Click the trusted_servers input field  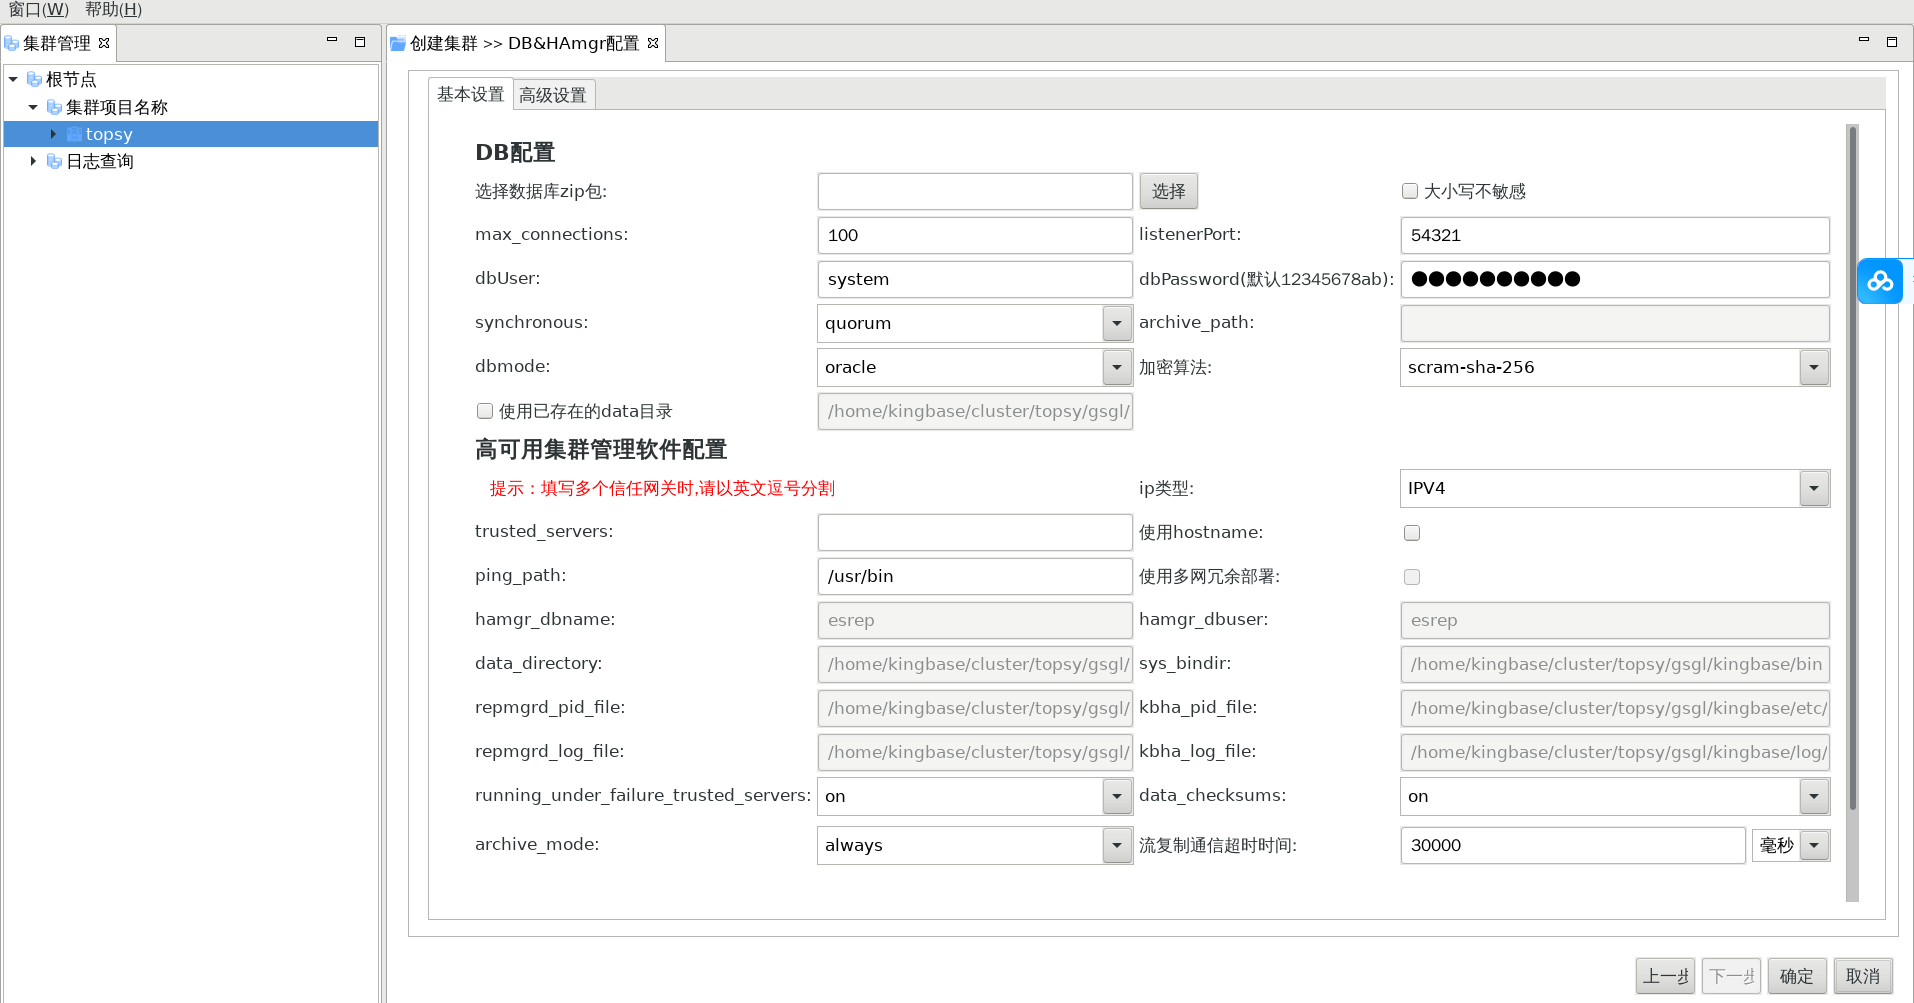pos(974,532)
